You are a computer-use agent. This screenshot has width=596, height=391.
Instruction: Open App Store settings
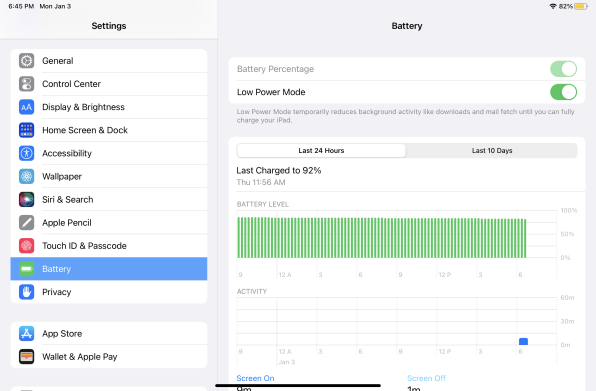tap(109, 334)
